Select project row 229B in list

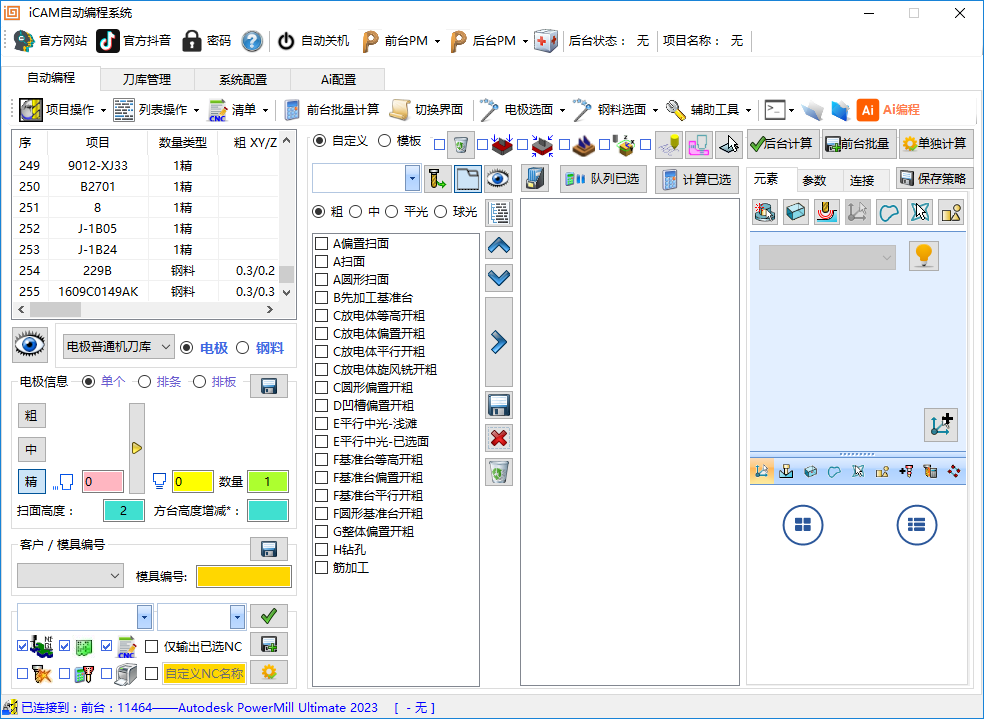[x=146, y=270]
